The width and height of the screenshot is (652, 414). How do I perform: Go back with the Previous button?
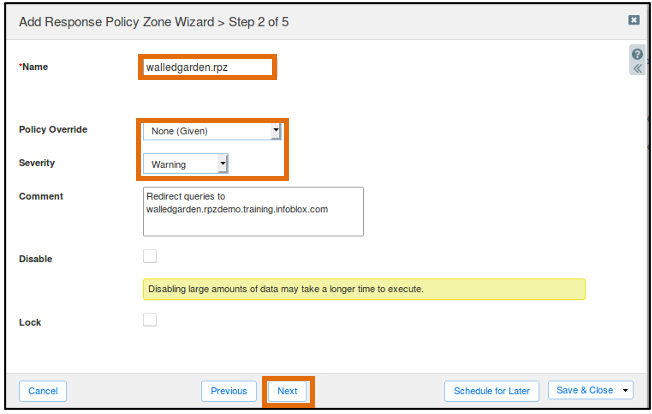229,391
